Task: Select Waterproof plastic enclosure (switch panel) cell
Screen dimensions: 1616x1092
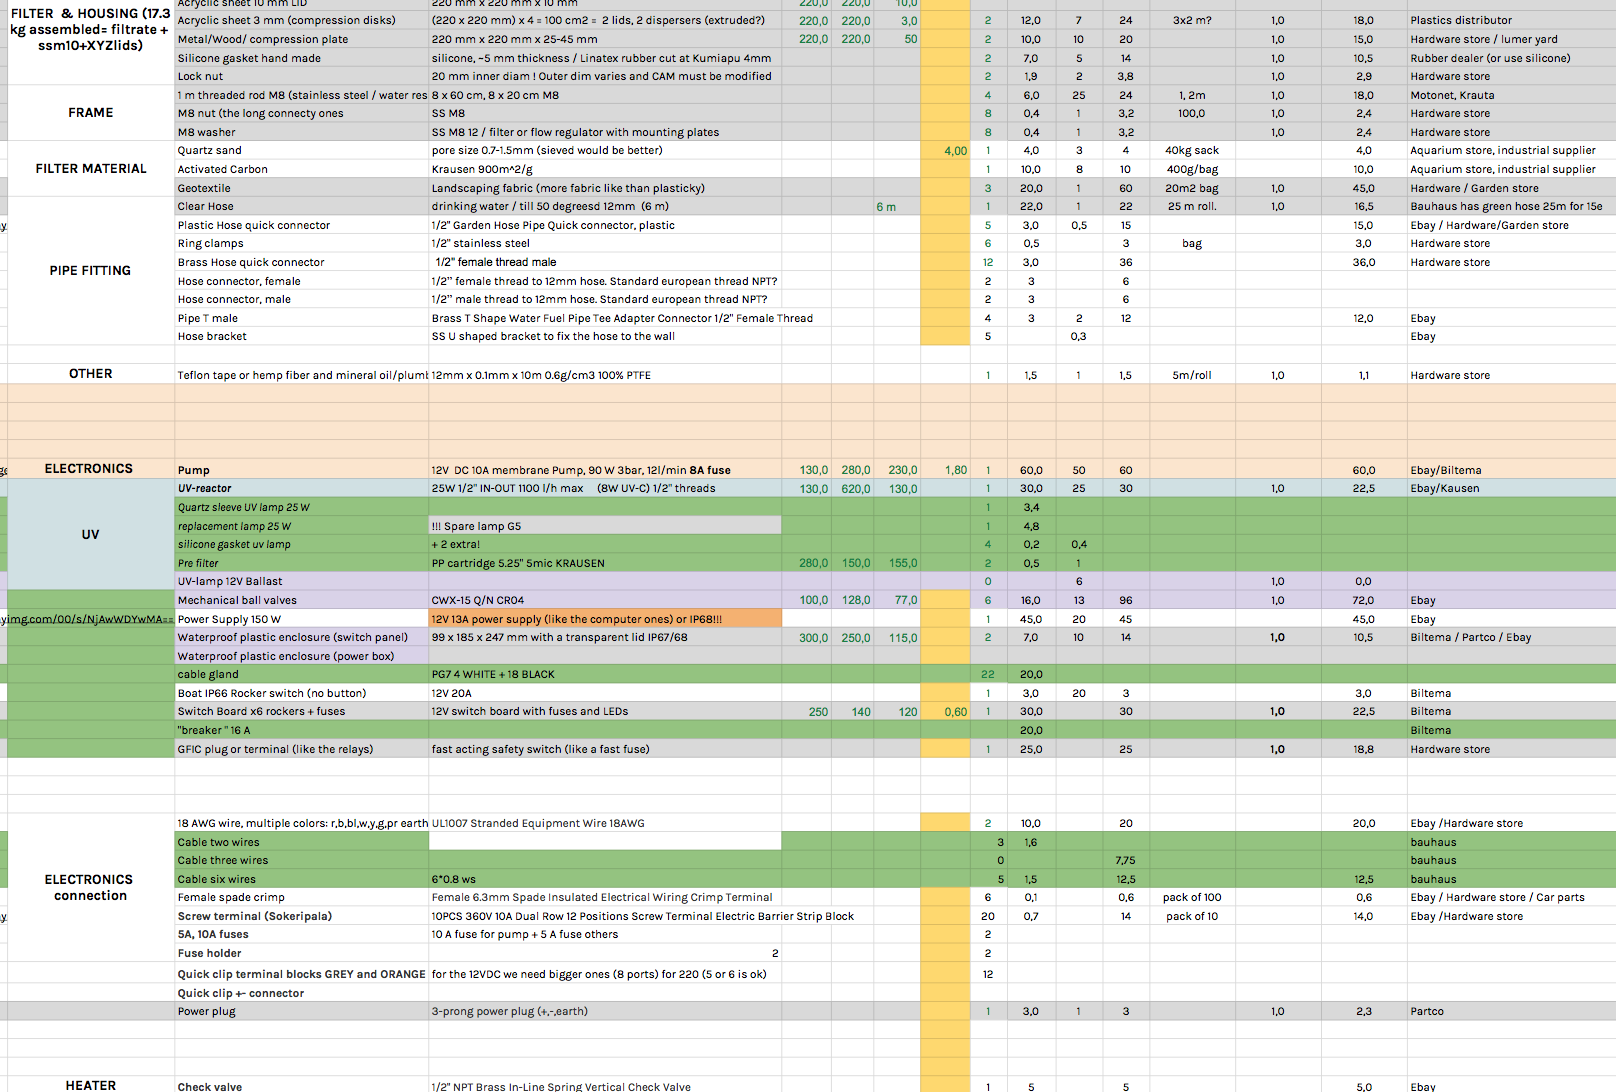Action: click(302, 638)
